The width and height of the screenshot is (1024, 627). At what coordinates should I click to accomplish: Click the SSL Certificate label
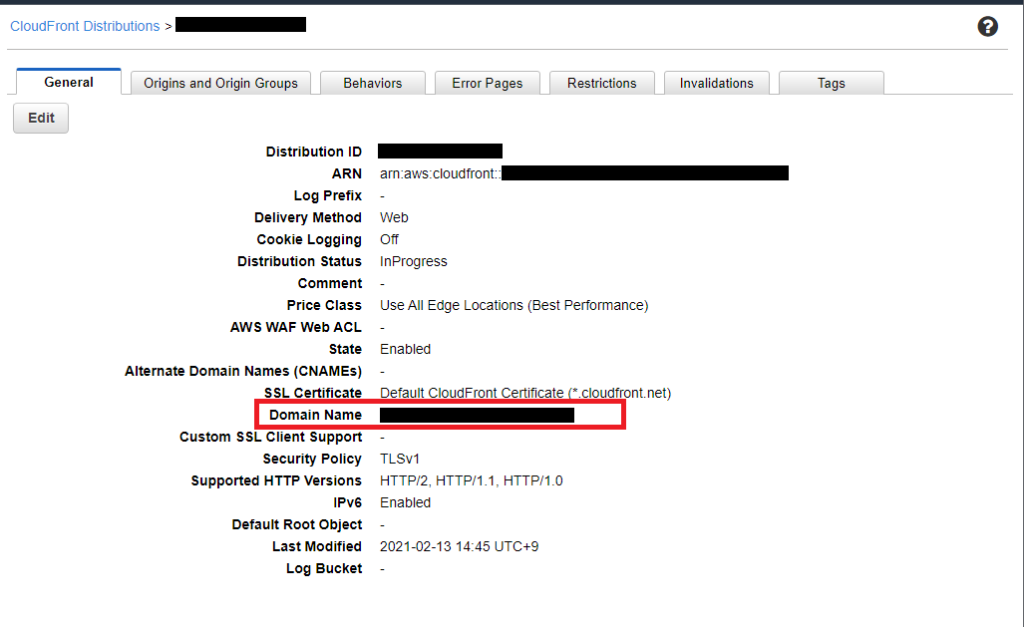pos(313,393)
